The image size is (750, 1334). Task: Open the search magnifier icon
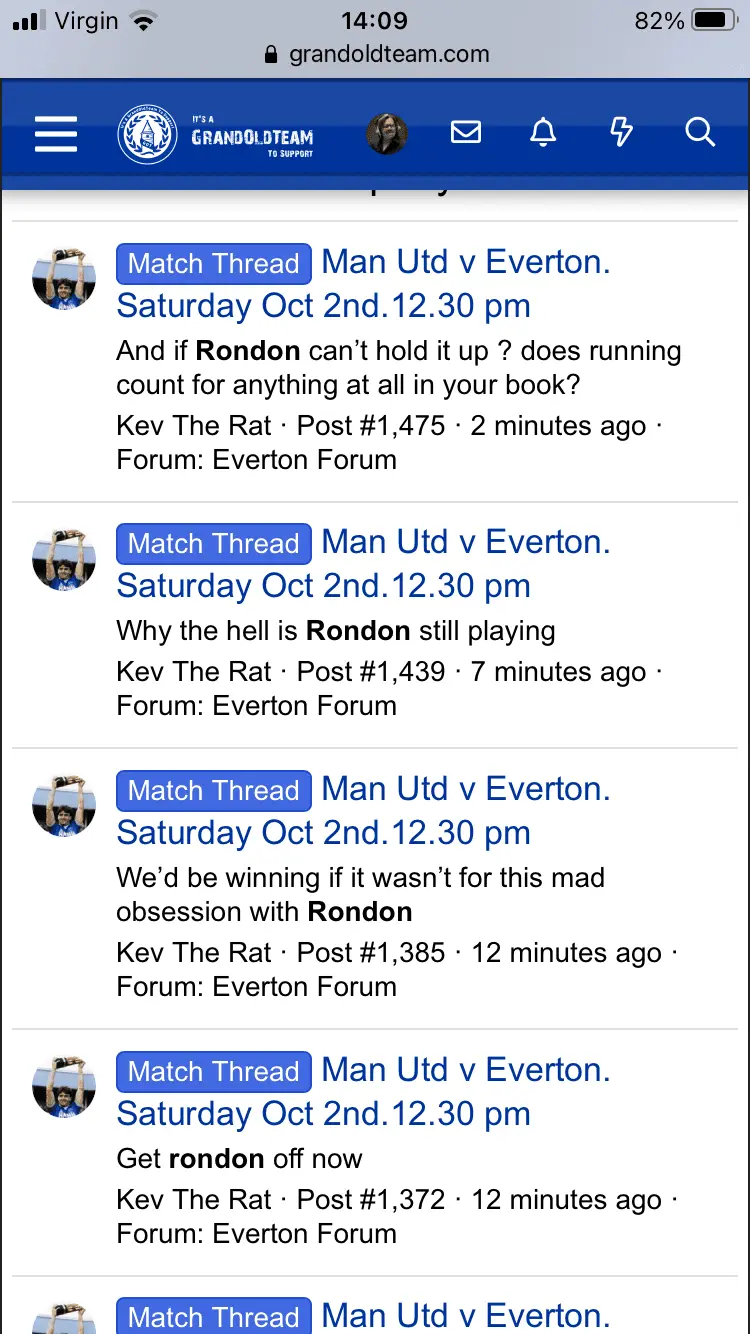700,132
